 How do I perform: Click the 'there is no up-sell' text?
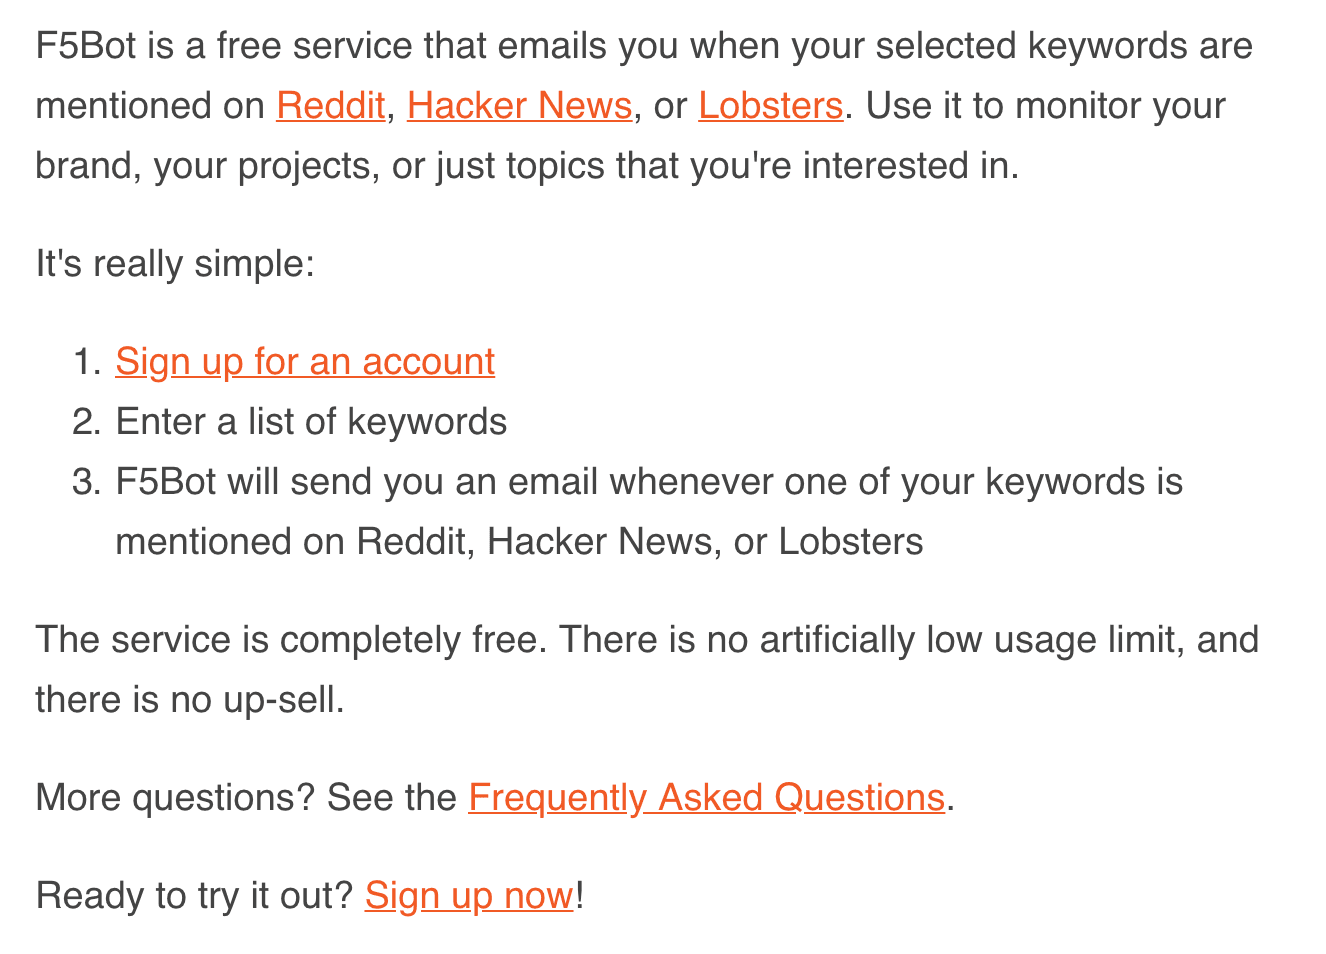[190, 700]
